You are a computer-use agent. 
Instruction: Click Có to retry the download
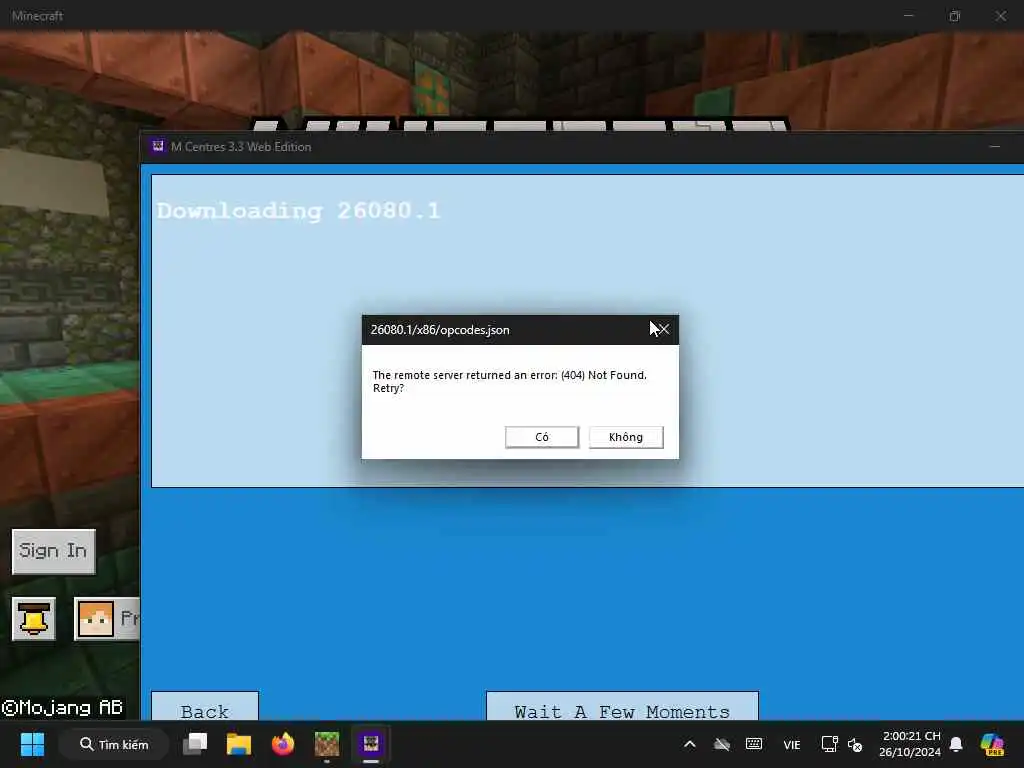pyautogui.click(x=541, y=437)
